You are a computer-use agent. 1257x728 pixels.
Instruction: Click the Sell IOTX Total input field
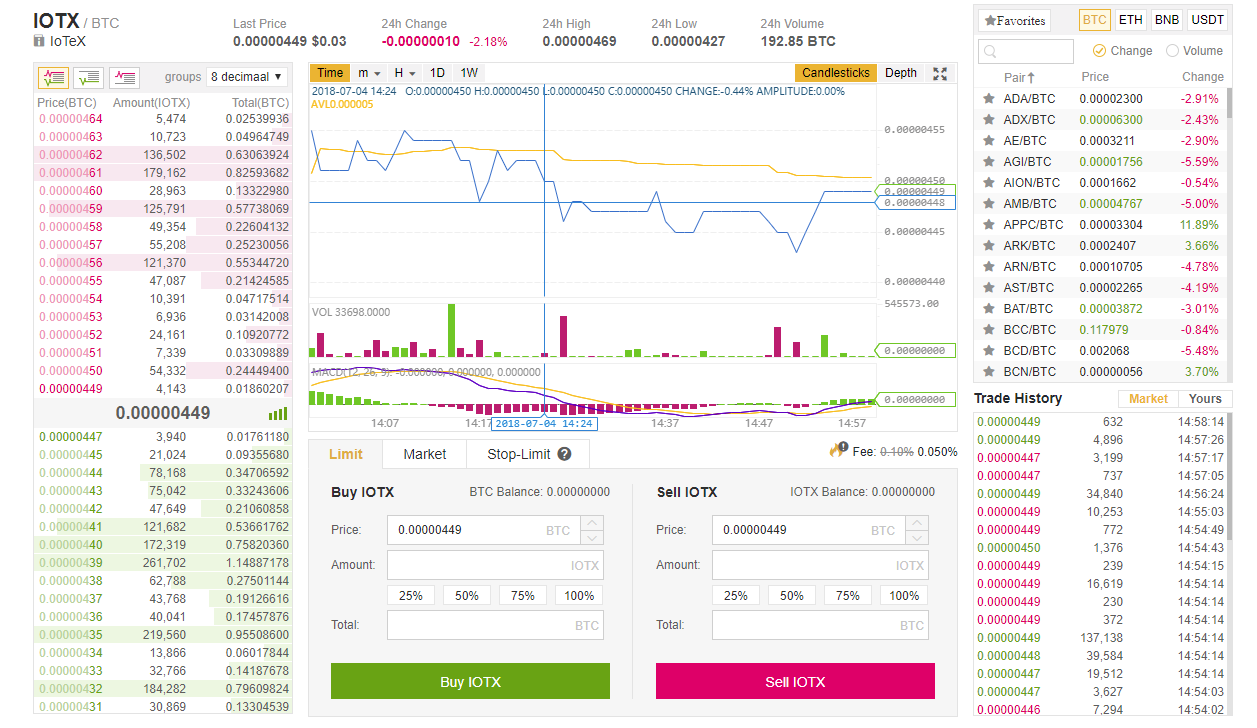coord(820,625)
